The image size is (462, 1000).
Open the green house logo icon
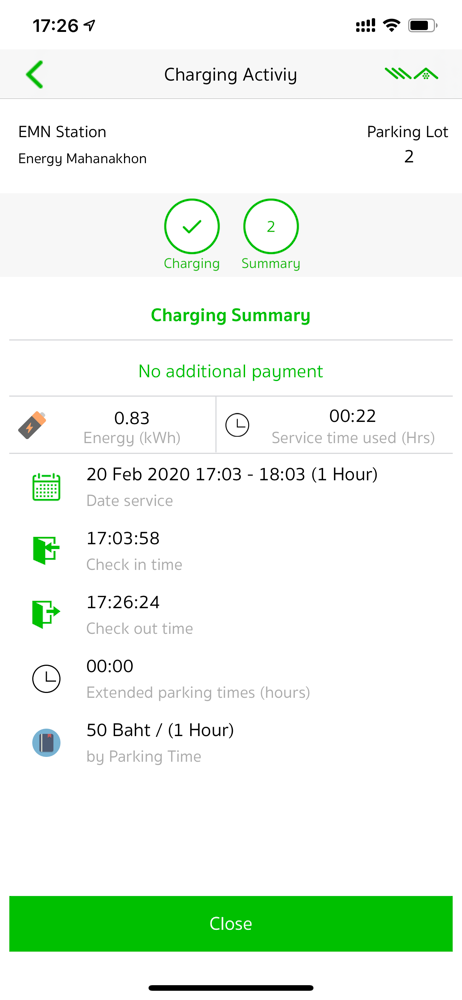pyautogui.click(x=412, y=75)
